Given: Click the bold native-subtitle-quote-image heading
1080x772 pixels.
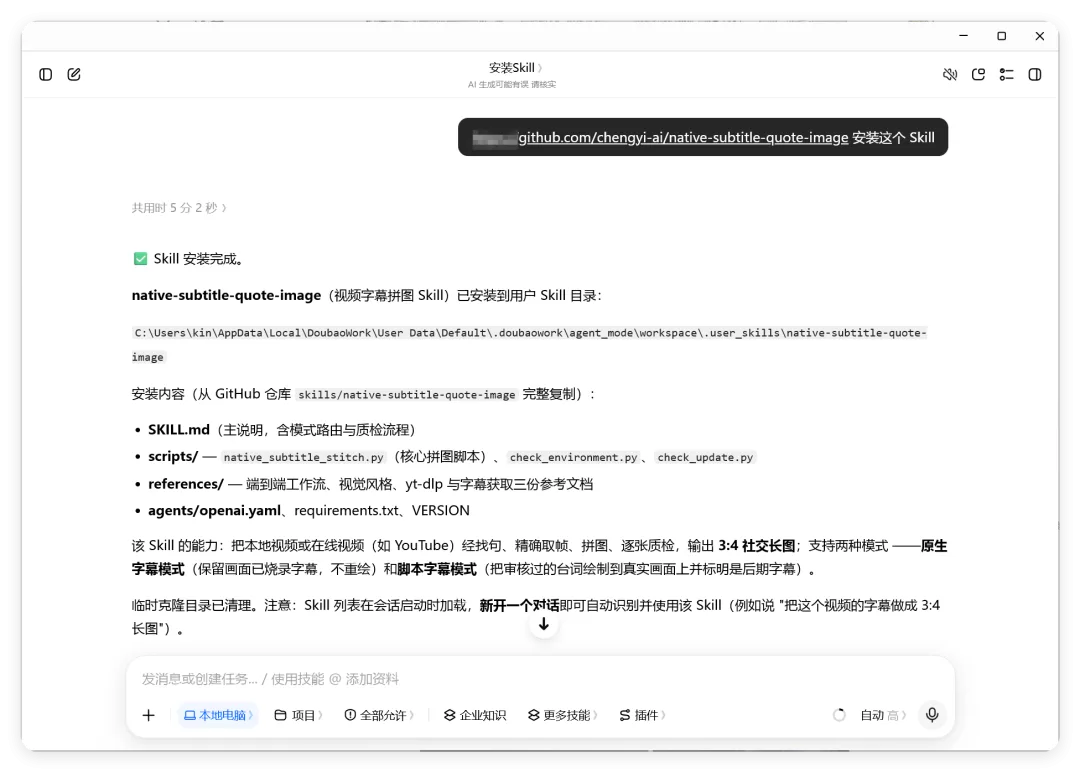Looking at the screenshot, I should click(226, 295).
